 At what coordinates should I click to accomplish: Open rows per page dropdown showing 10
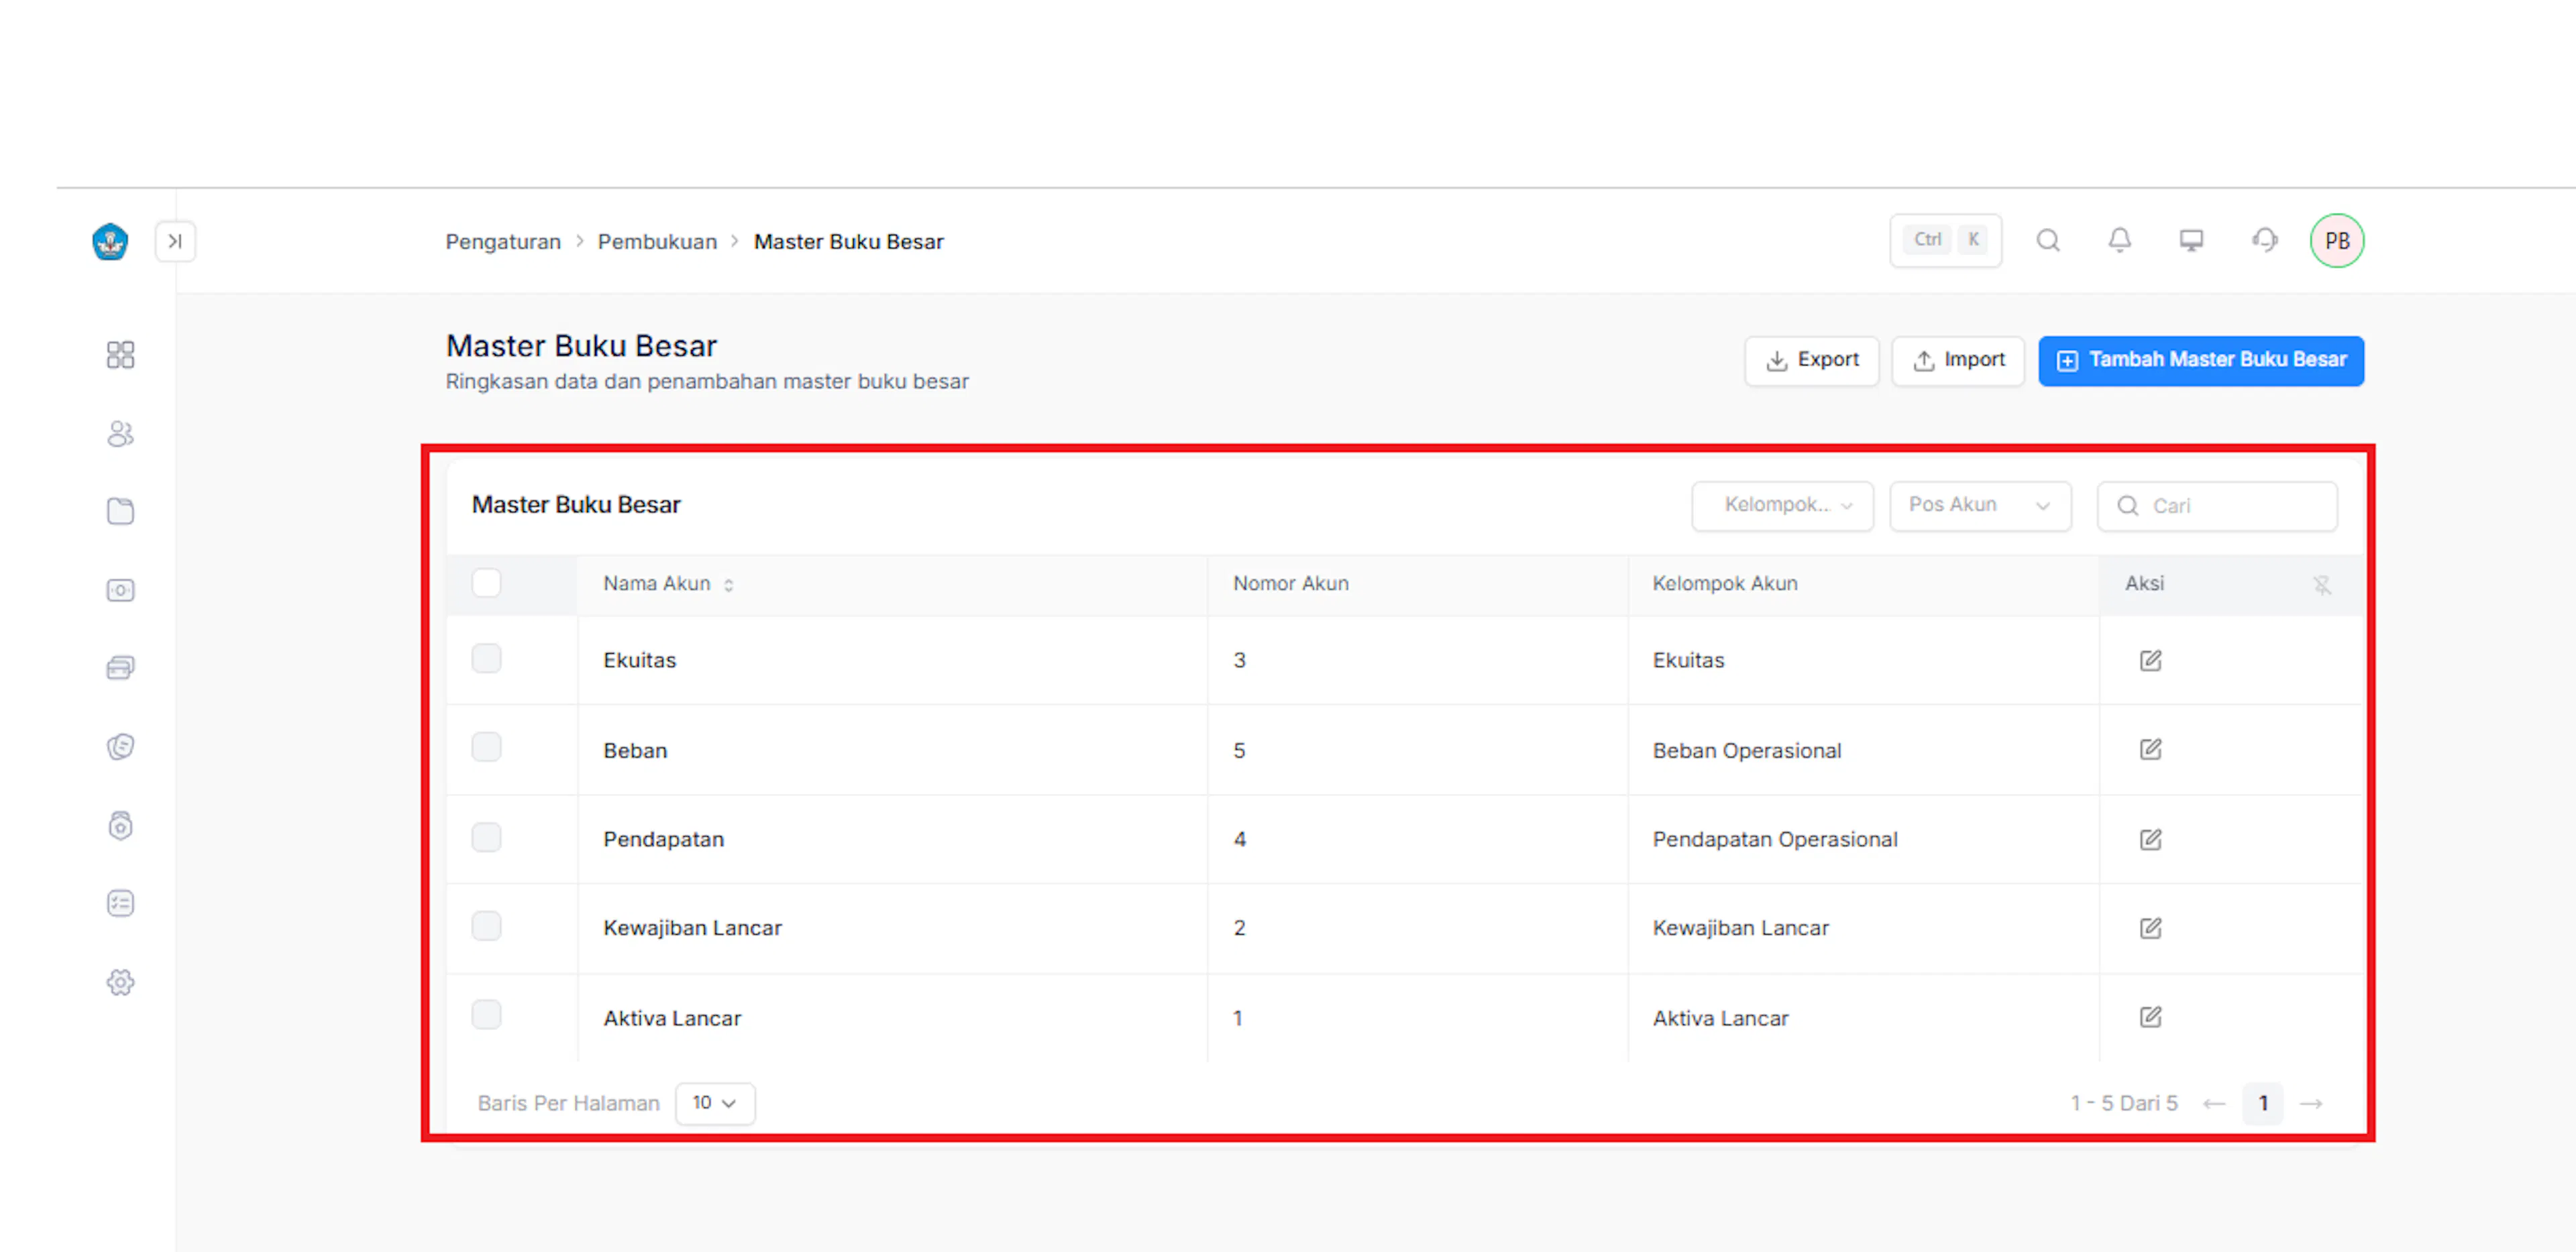(715, 1103)
